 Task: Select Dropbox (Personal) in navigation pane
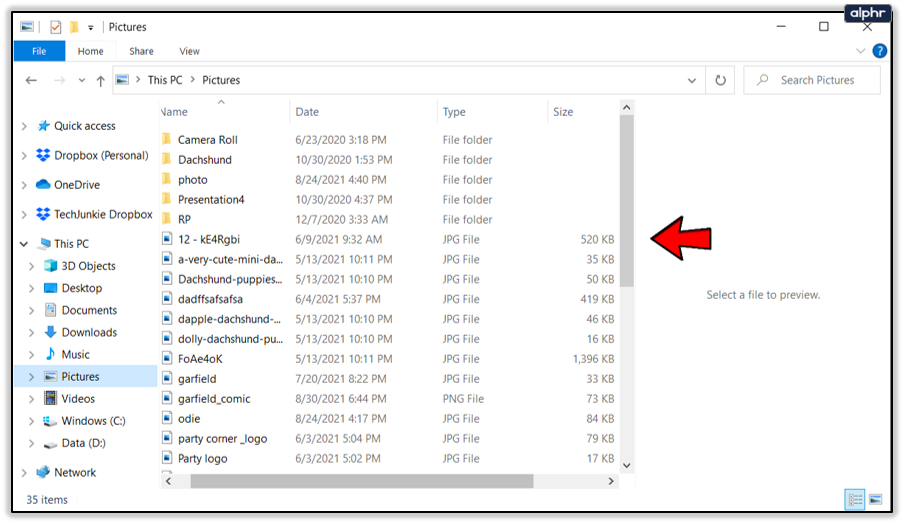point(101,155)
